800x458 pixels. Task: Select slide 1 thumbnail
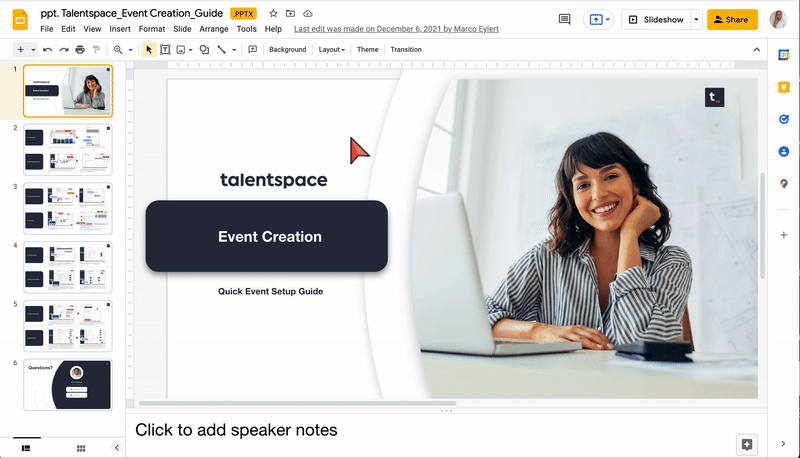[68, 91]
